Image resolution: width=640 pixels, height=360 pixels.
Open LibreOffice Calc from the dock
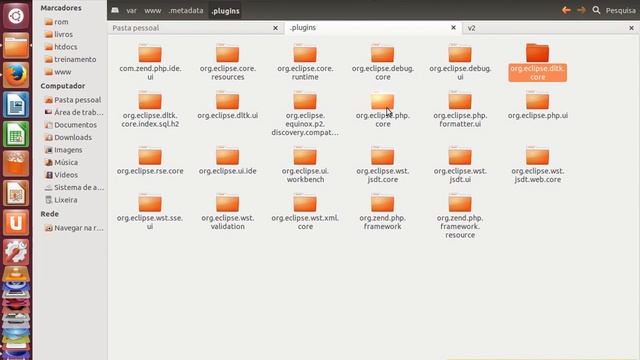[16, 134]
